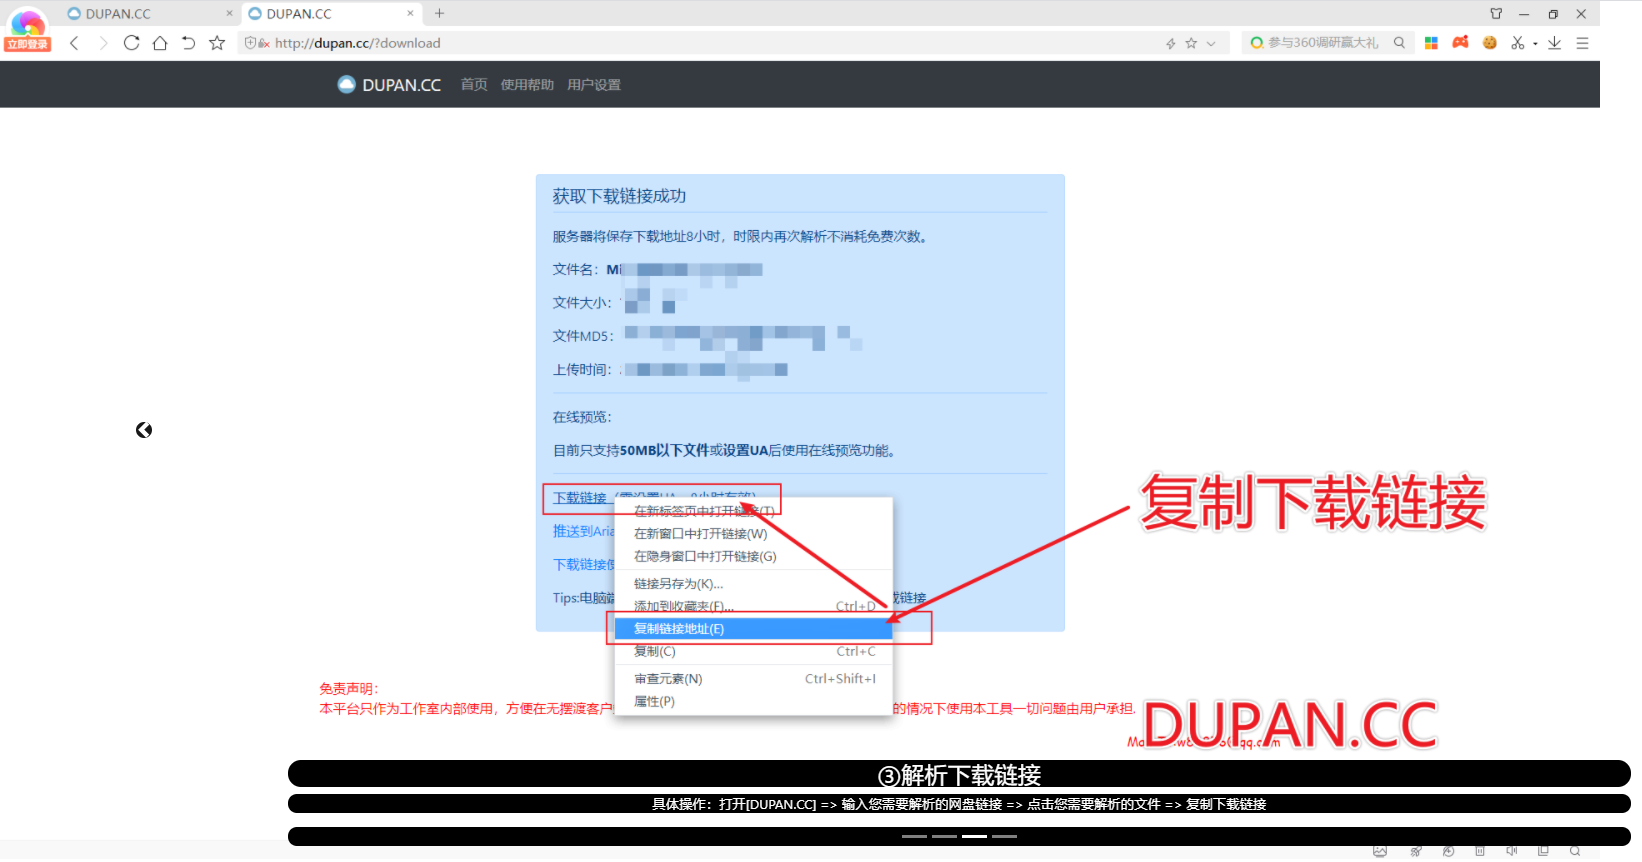The width and height of the screenshot is (1642, 862).
Task: Open the 使用帮助 nav link
Action: click(x=527, y=85)
